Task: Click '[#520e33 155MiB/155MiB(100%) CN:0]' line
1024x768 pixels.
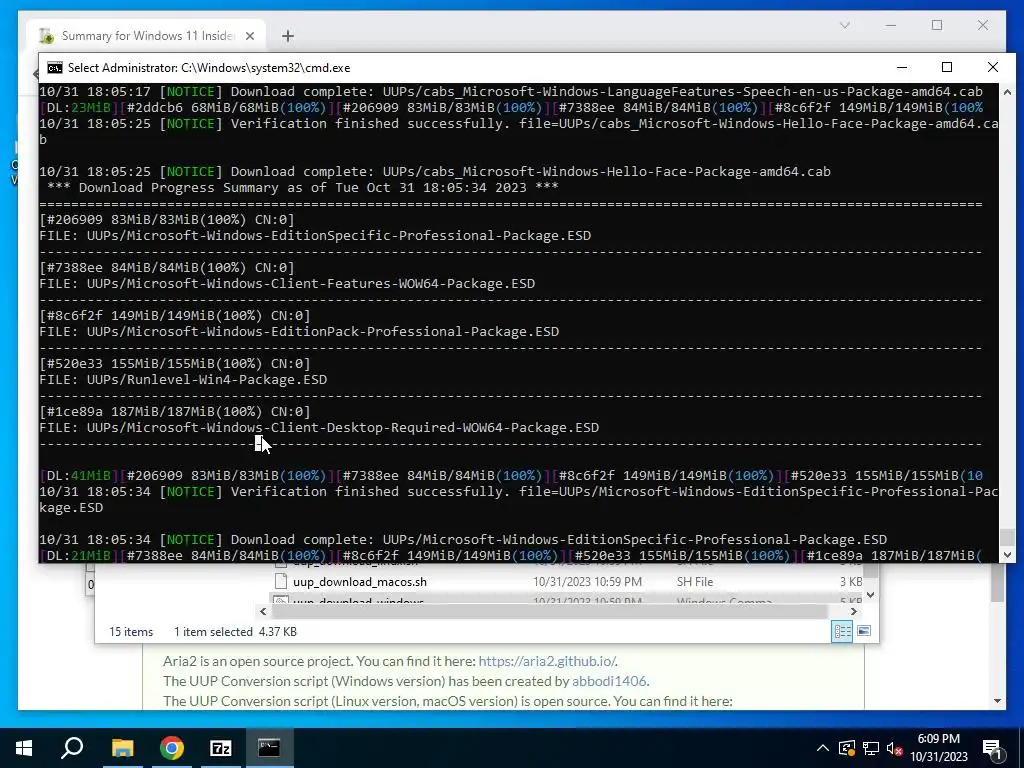Action: (x=175, y=364)
